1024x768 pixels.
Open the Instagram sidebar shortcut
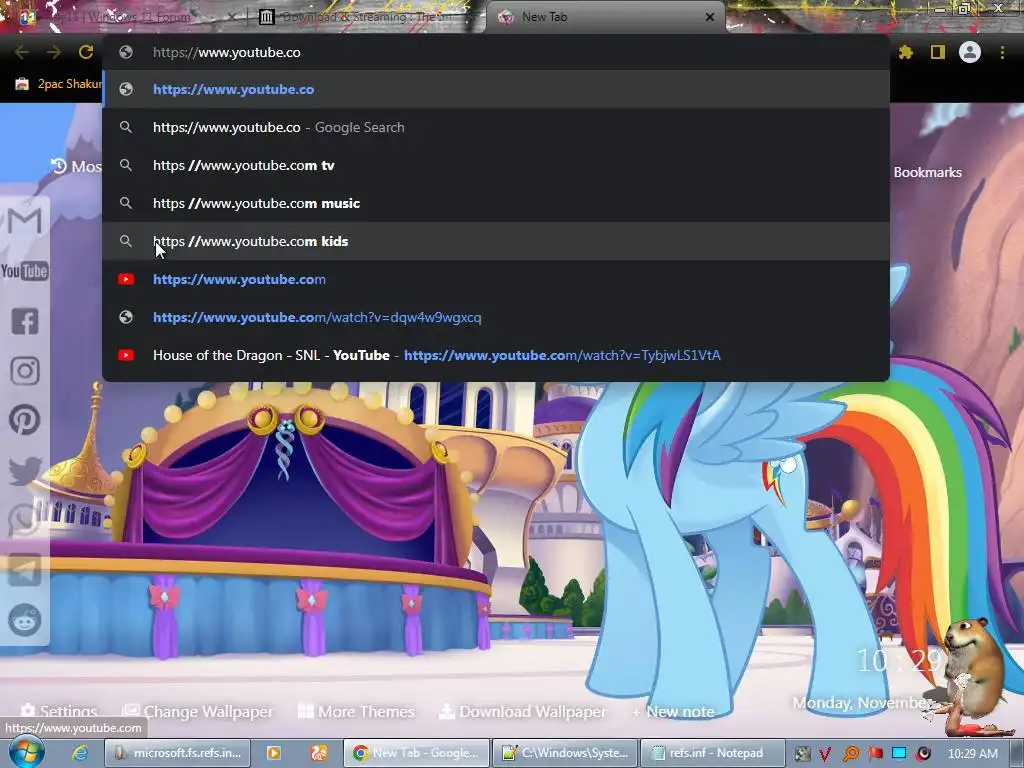(25, 371)
